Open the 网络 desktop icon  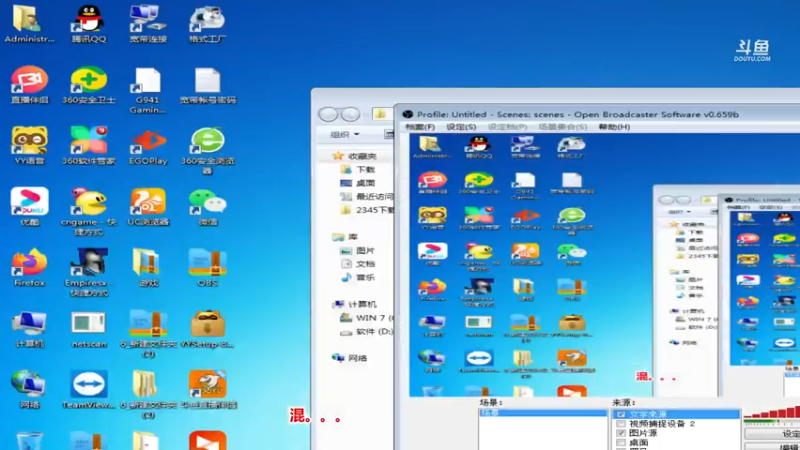tap(30, 390)
